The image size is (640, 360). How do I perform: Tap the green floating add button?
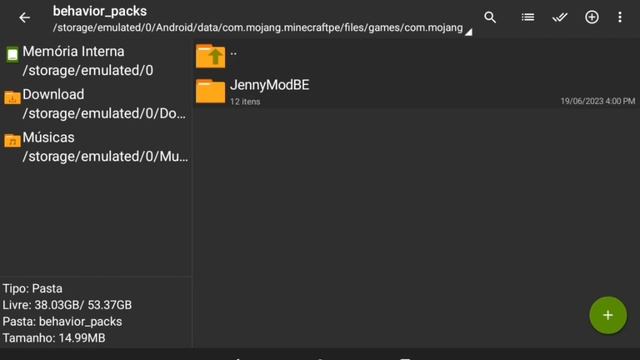pos(608,315)
